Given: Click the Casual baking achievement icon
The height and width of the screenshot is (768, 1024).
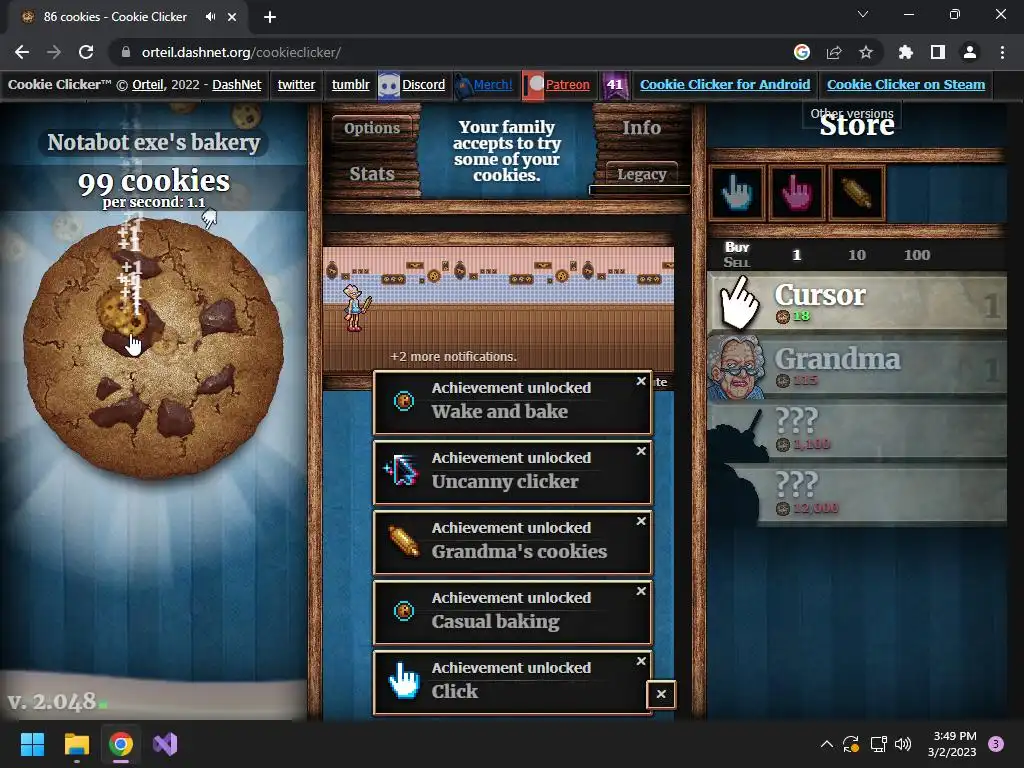Looking at the screenshot, I should pos(404,611).
